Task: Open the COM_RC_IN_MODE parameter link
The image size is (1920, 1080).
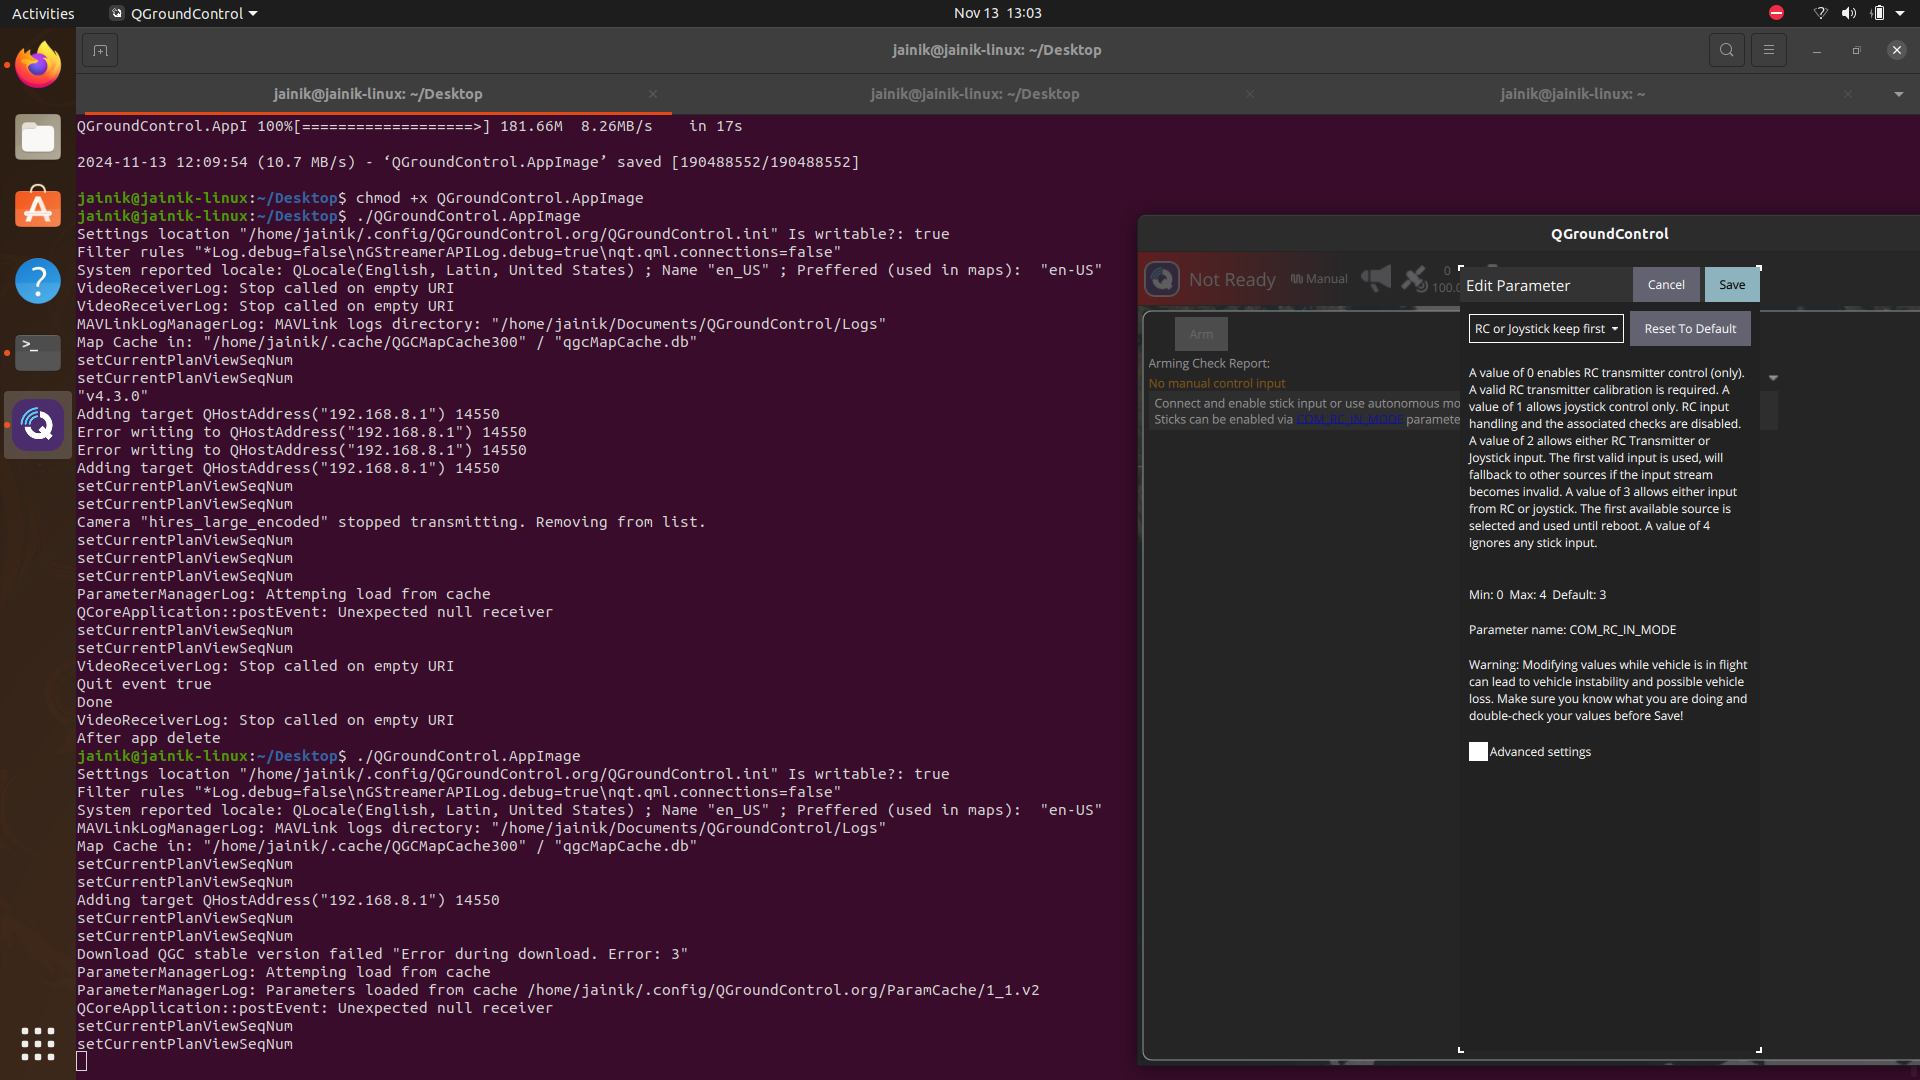Action: (1350, 419)
